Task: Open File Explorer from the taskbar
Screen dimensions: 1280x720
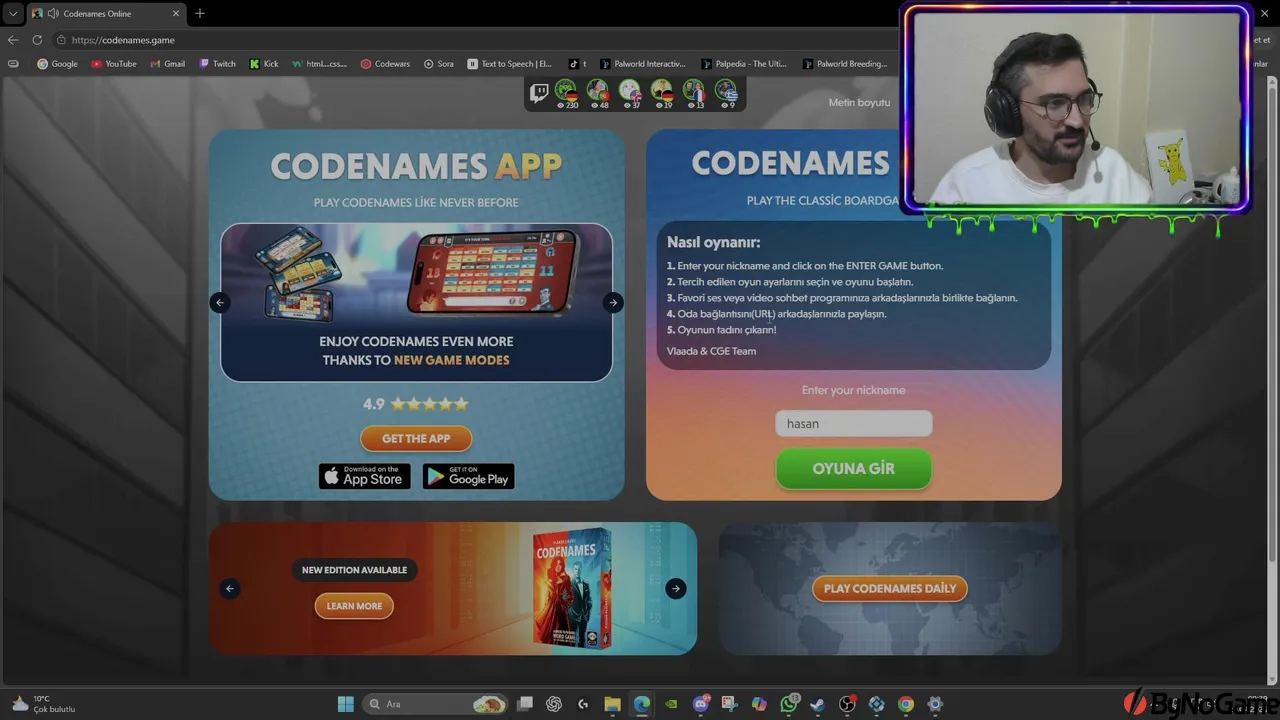Action: coord(612,704)
